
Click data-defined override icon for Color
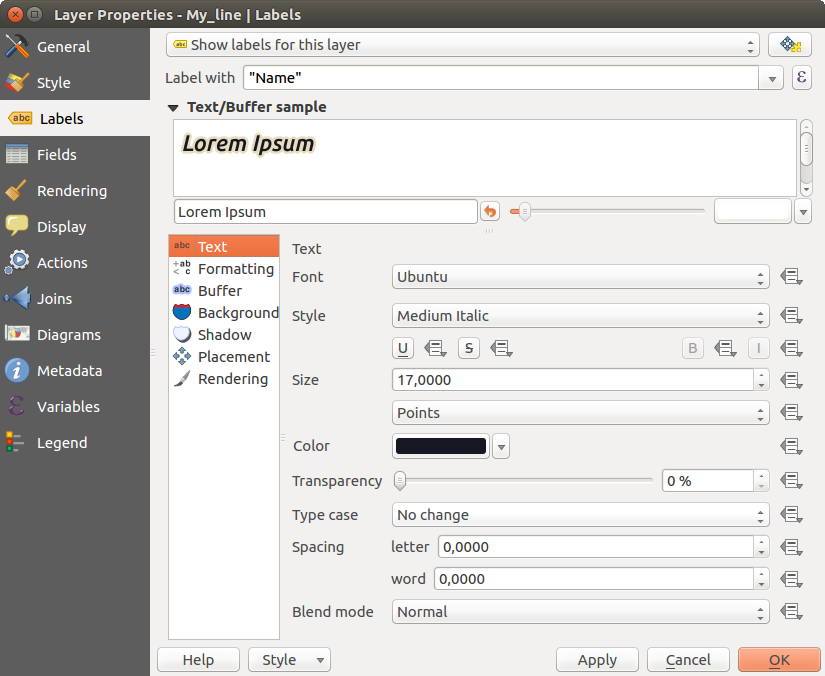pos(792,446)
